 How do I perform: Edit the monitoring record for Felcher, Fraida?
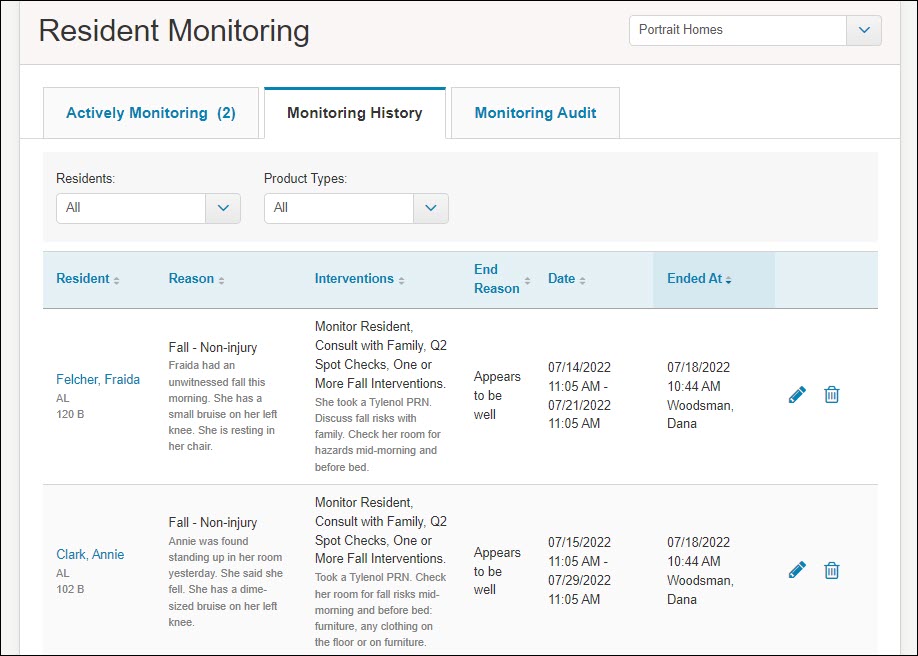[x=797, y=394]
